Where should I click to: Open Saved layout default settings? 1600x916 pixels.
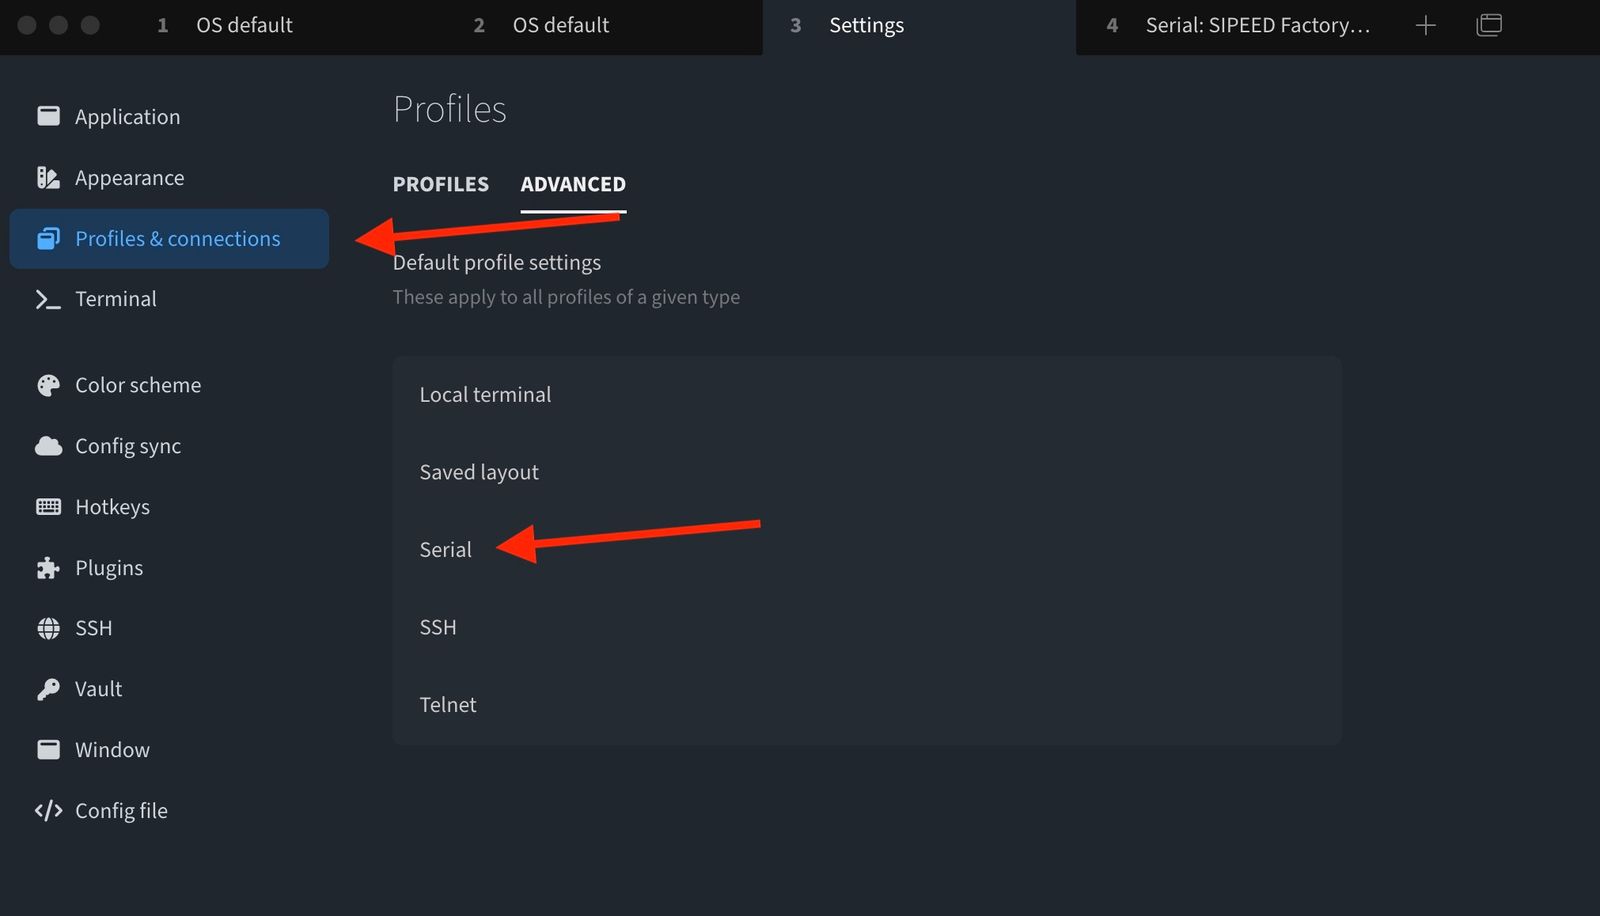click(x=479, y=473)
